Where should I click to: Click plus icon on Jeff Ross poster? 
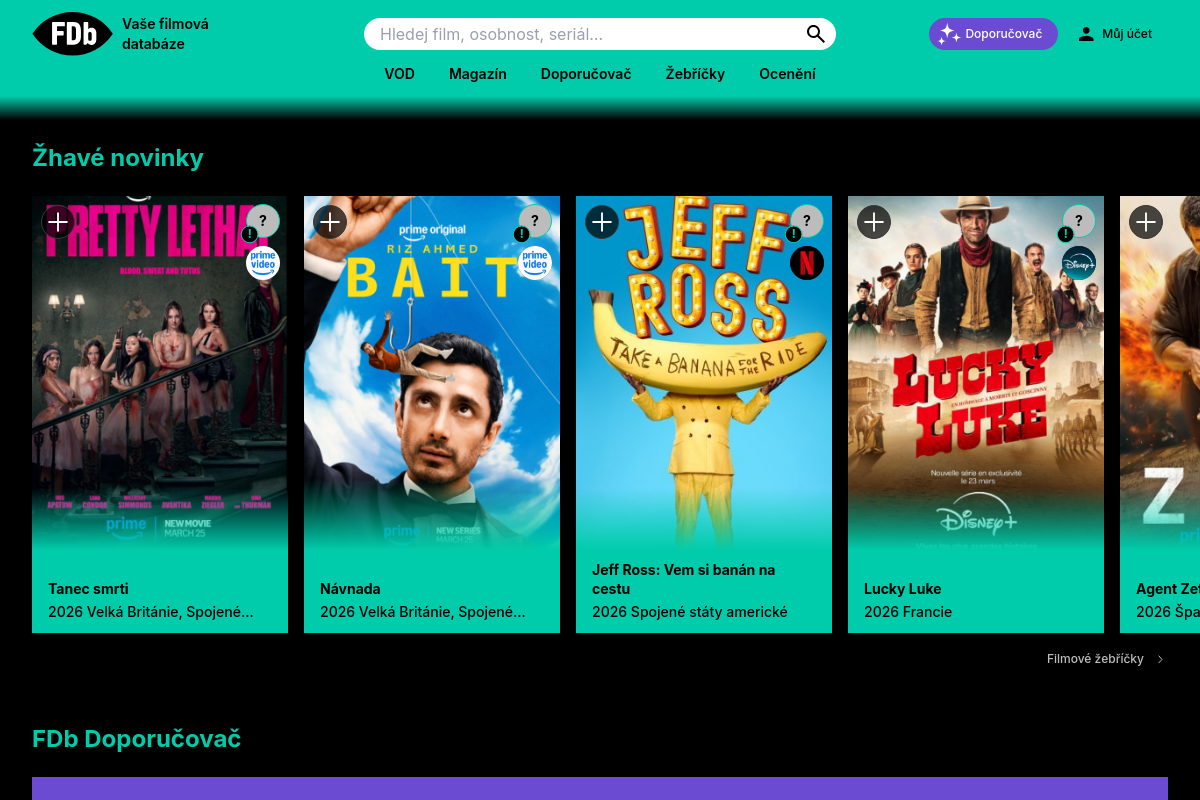(602, 222)
